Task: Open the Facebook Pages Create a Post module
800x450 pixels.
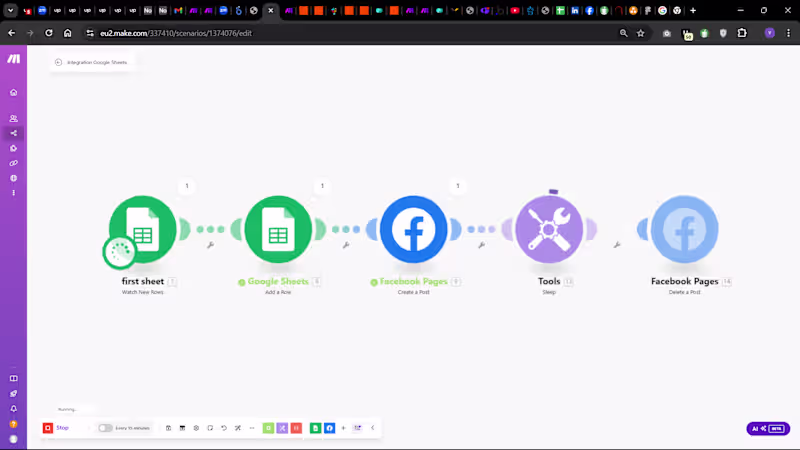Action: pyautogui.click(x=413, y=229)
